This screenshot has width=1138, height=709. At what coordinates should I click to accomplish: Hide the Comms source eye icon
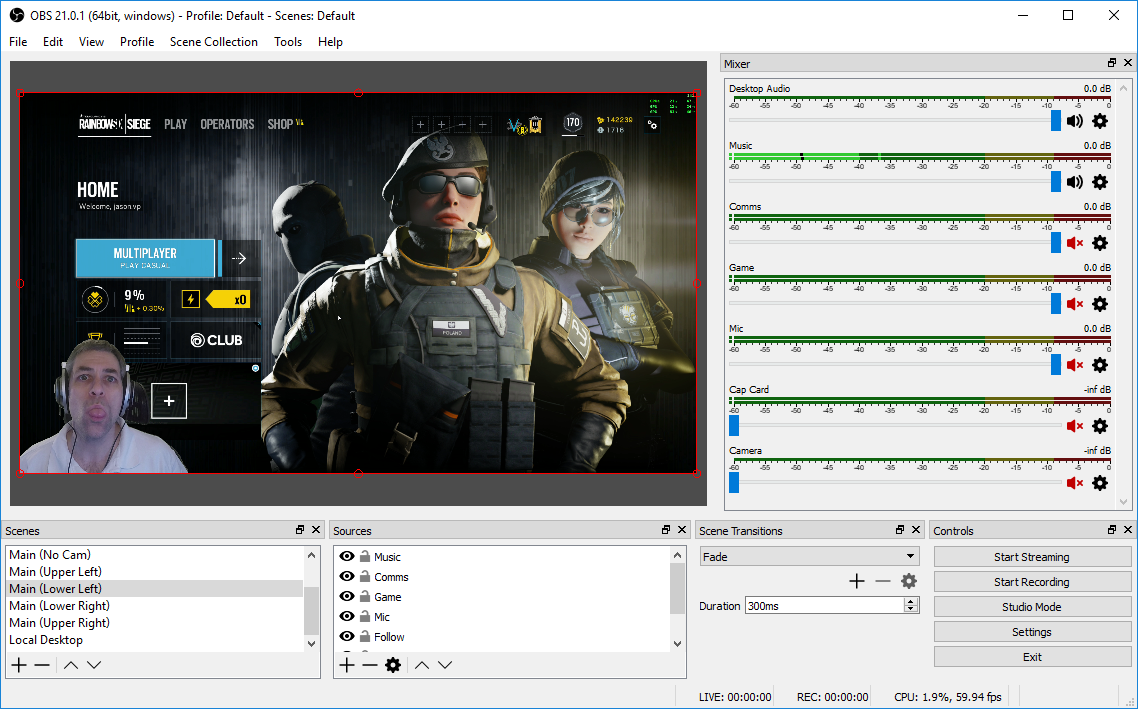(x=347, y=576)
